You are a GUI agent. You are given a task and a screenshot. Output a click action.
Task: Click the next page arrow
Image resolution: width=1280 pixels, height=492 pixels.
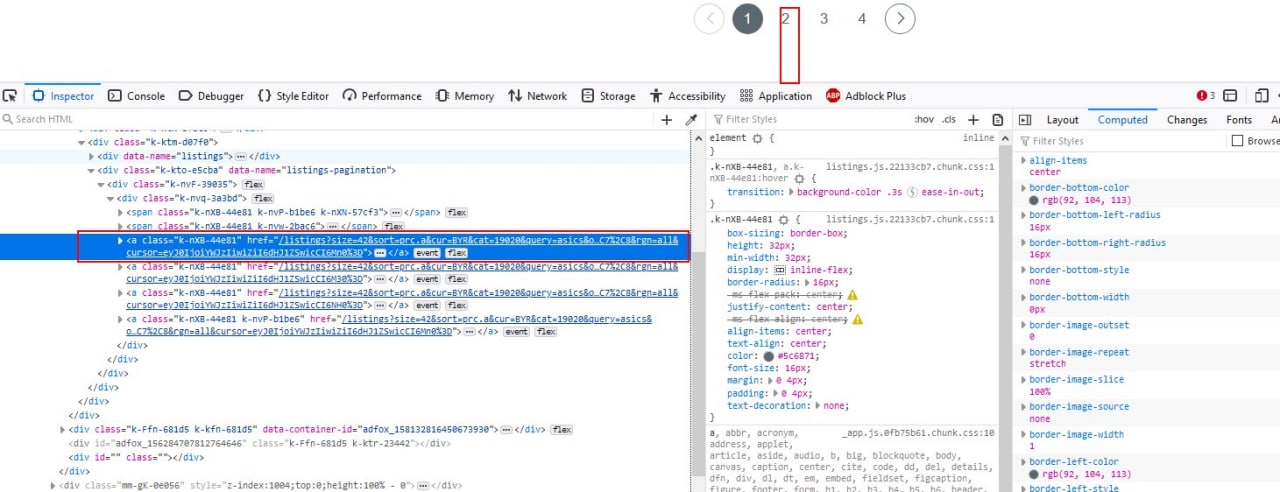click(x=900, y=18)
